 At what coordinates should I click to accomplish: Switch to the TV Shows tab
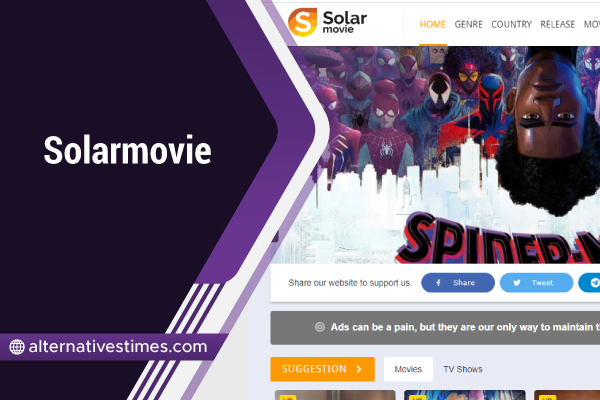[x=463, y=369]
